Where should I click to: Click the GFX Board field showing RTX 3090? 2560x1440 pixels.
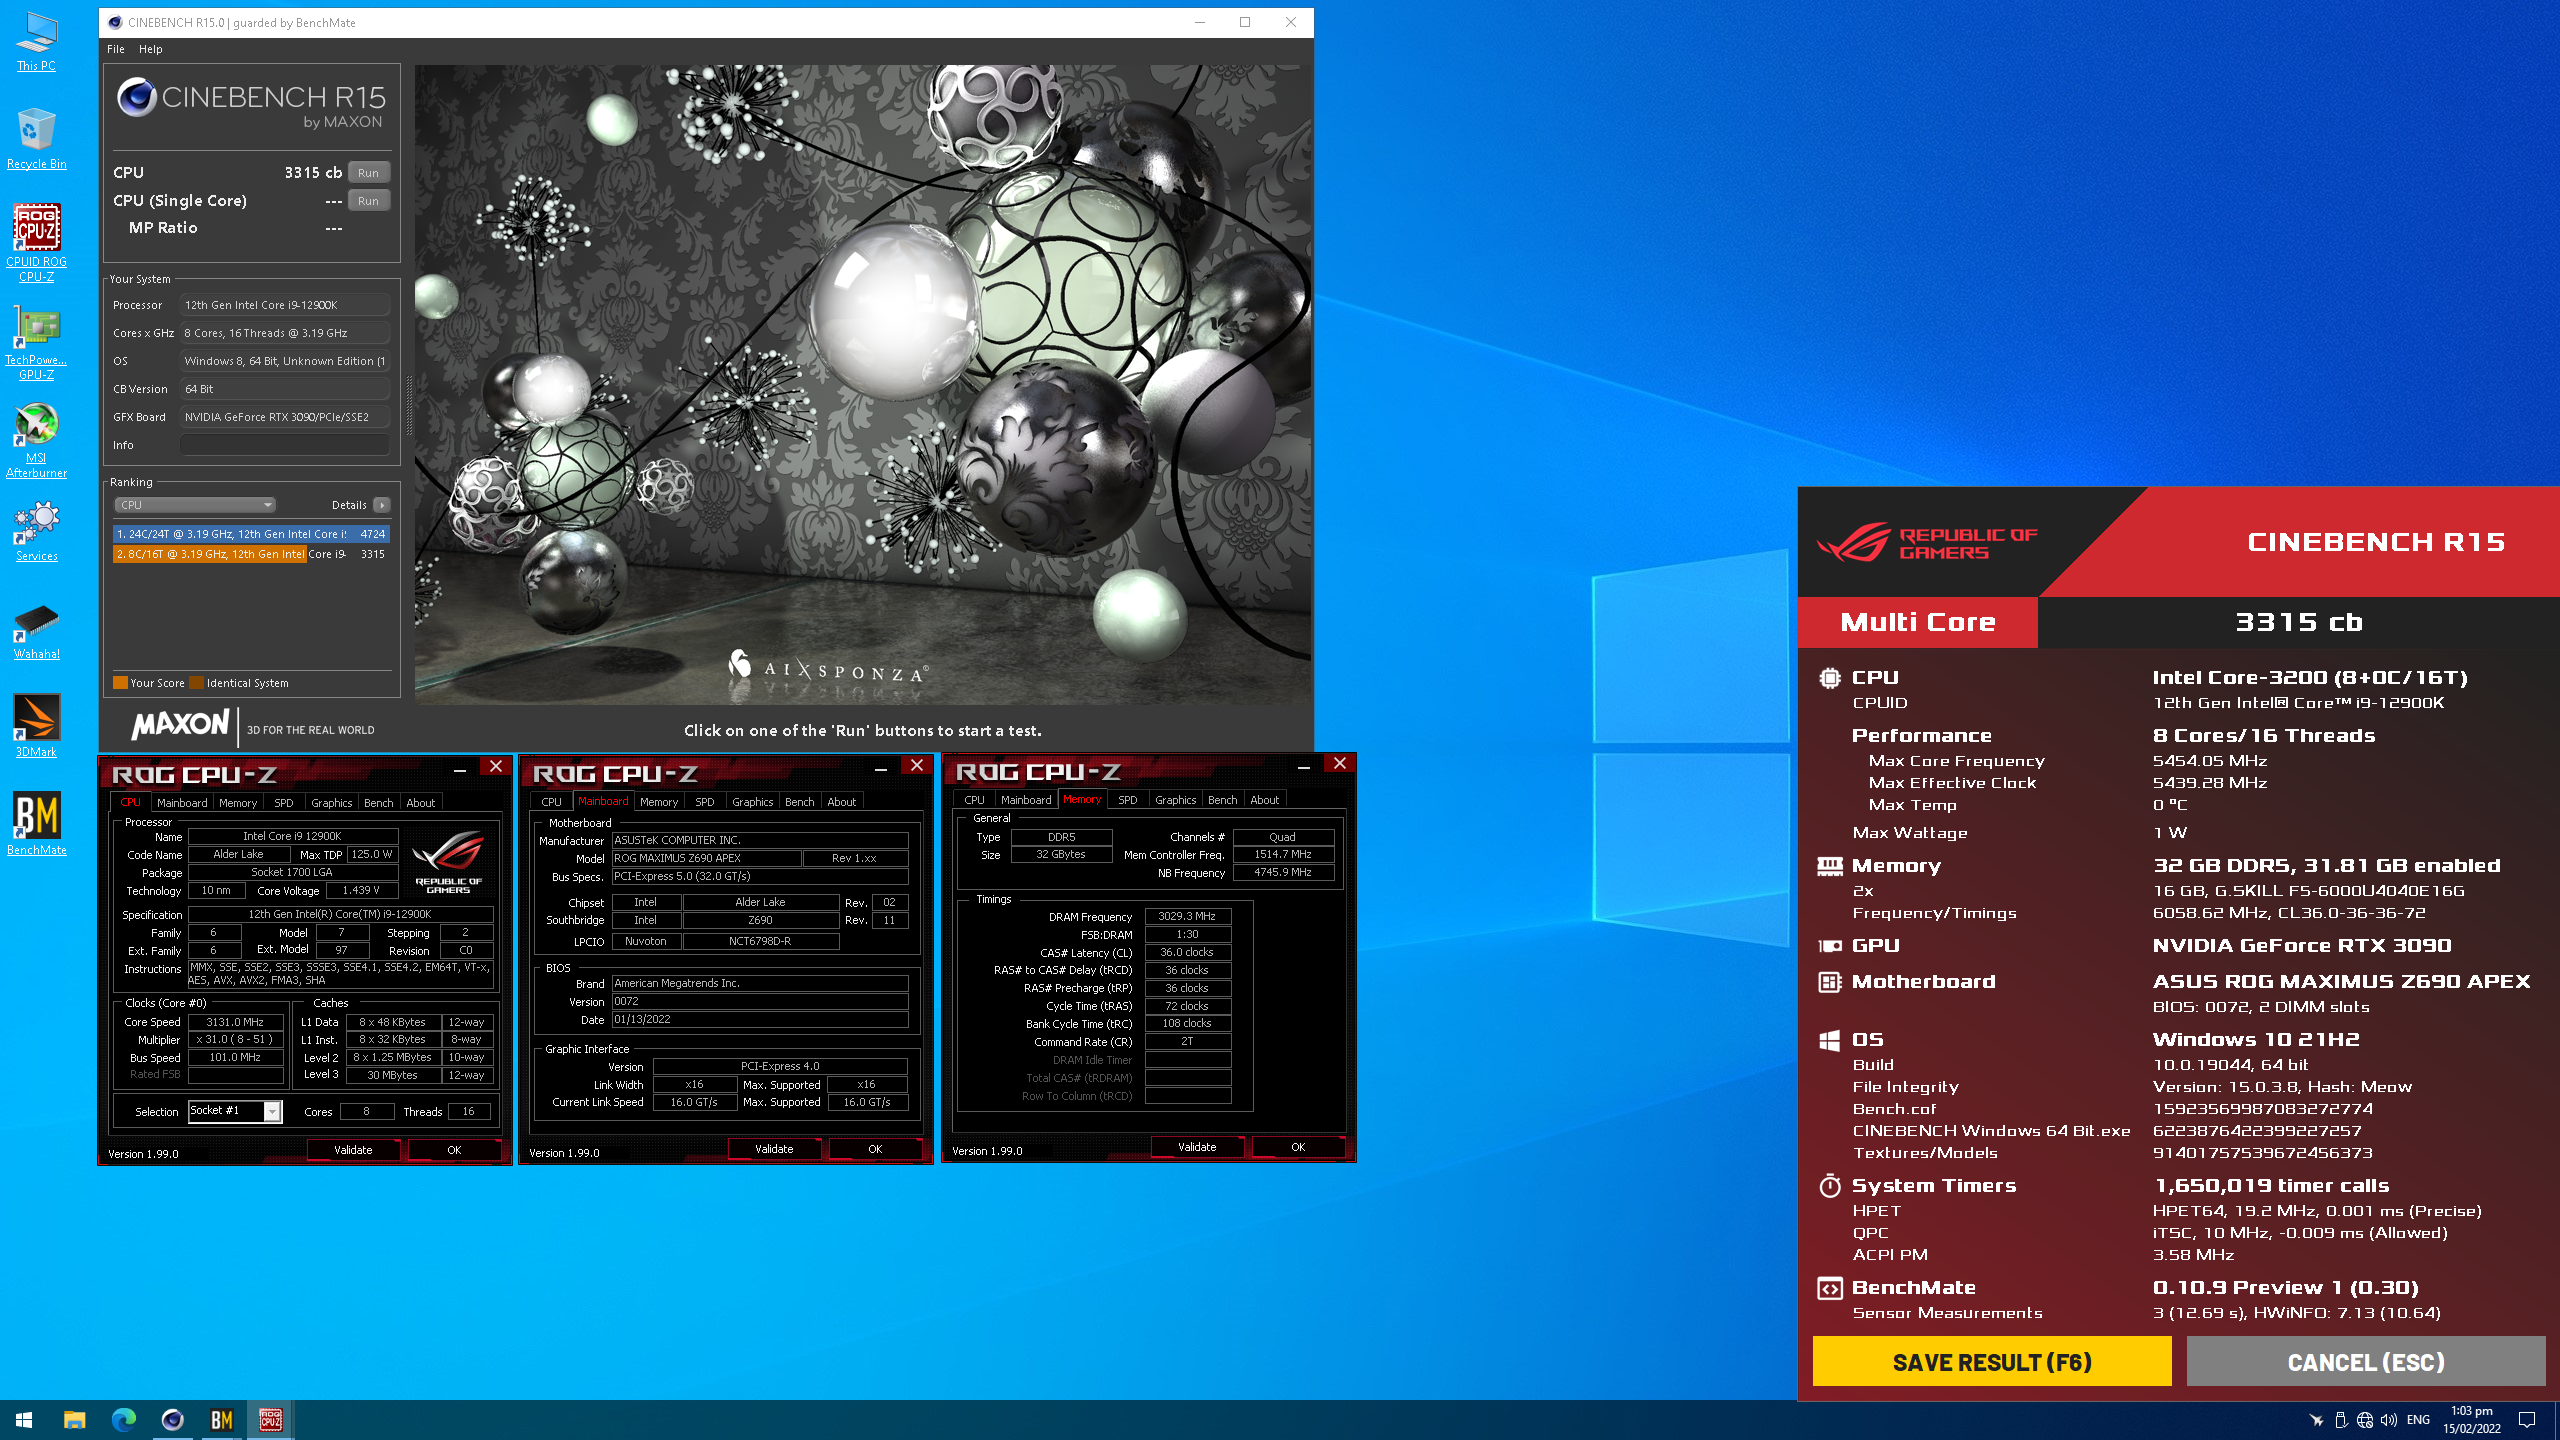point(285,417)
